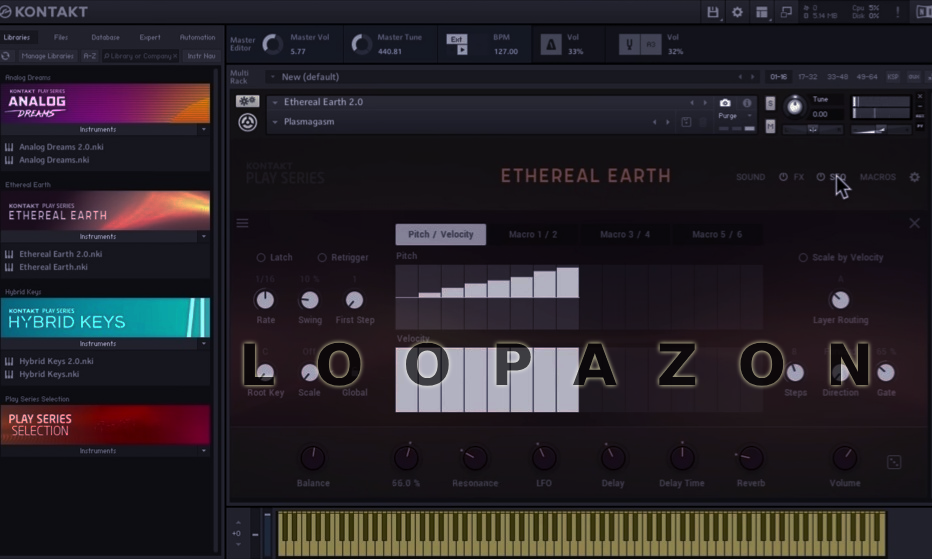Open hamburger menu in sequencer panel

pyautogui.click(x=243, y=223)
